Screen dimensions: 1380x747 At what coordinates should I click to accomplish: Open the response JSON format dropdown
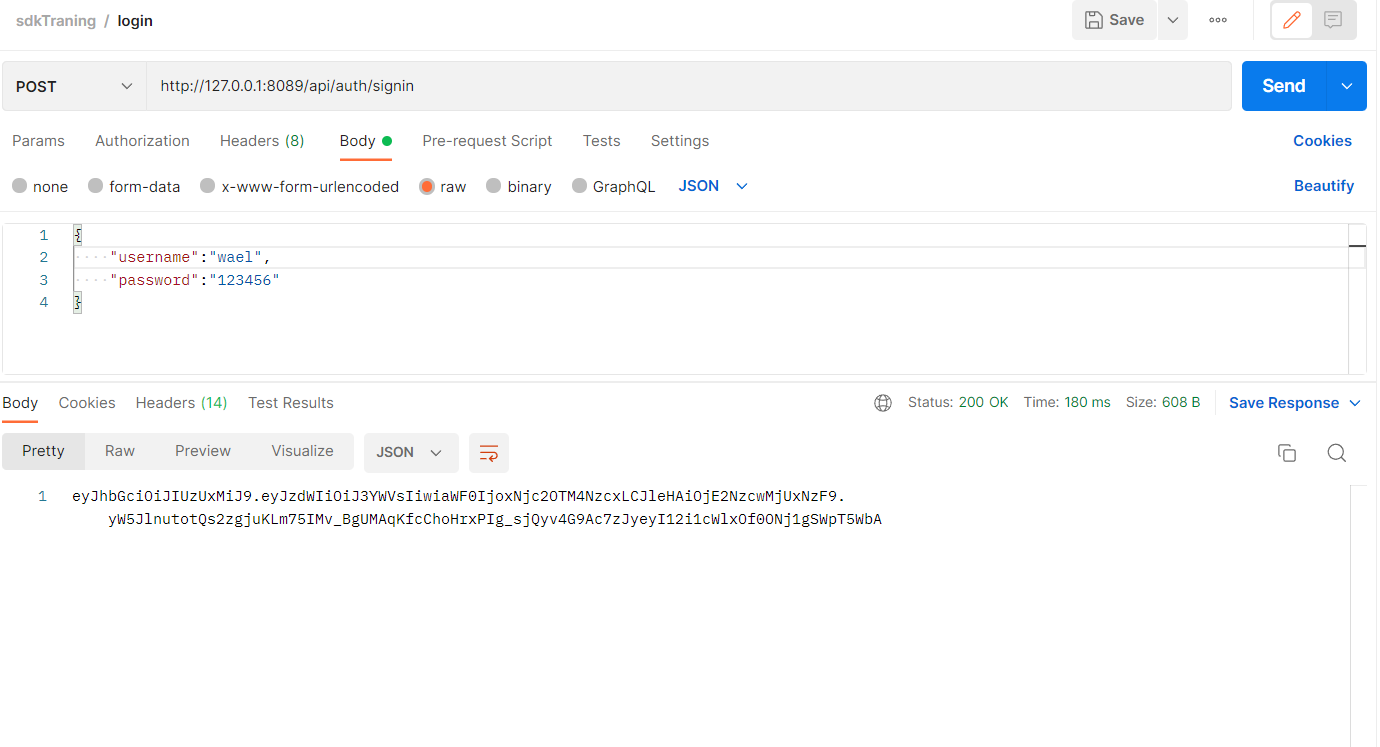click(x=411, y=453)
